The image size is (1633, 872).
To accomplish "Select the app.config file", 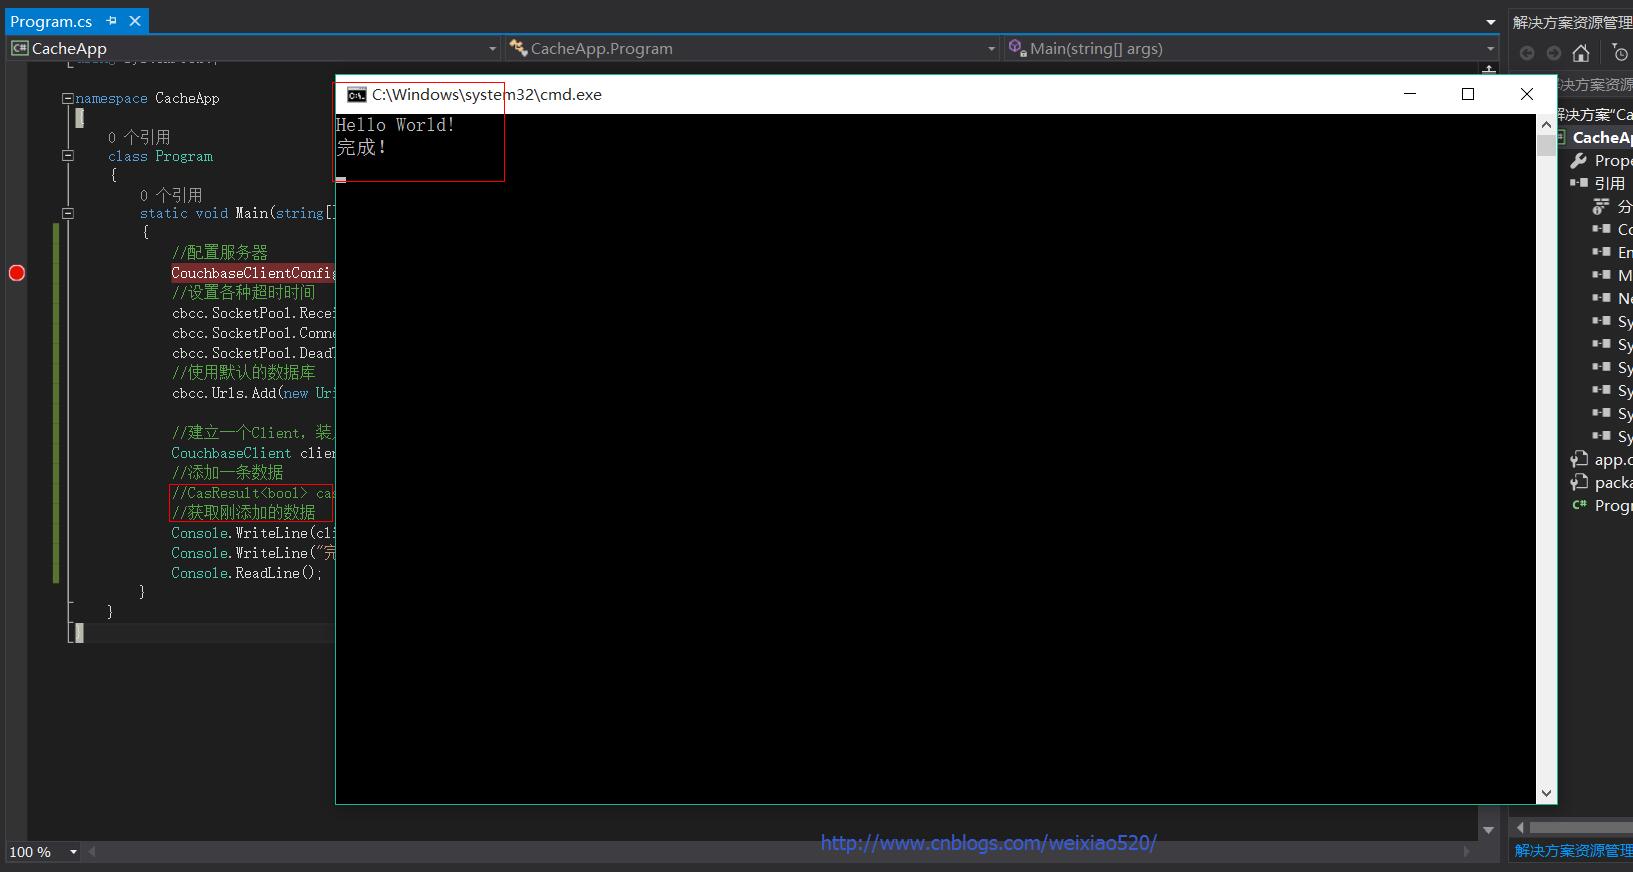I will pyautogui.click(x=1602, y=459).
